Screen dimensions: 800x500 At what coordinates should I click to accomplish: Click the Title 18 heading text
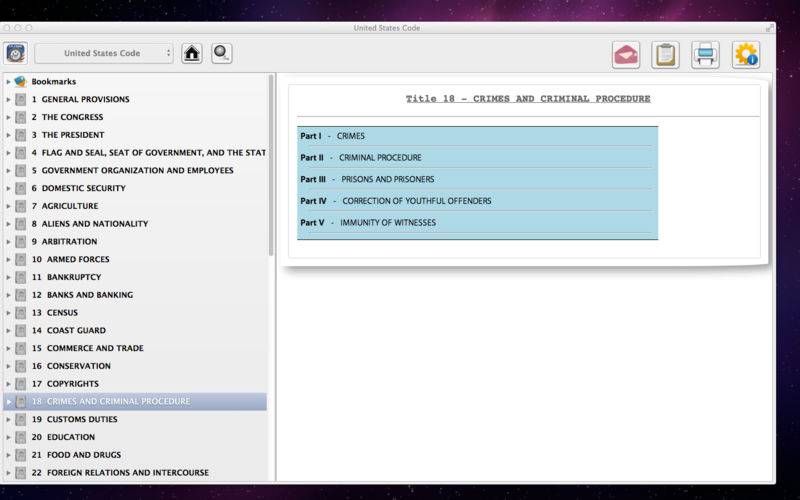tap(528, 99)
